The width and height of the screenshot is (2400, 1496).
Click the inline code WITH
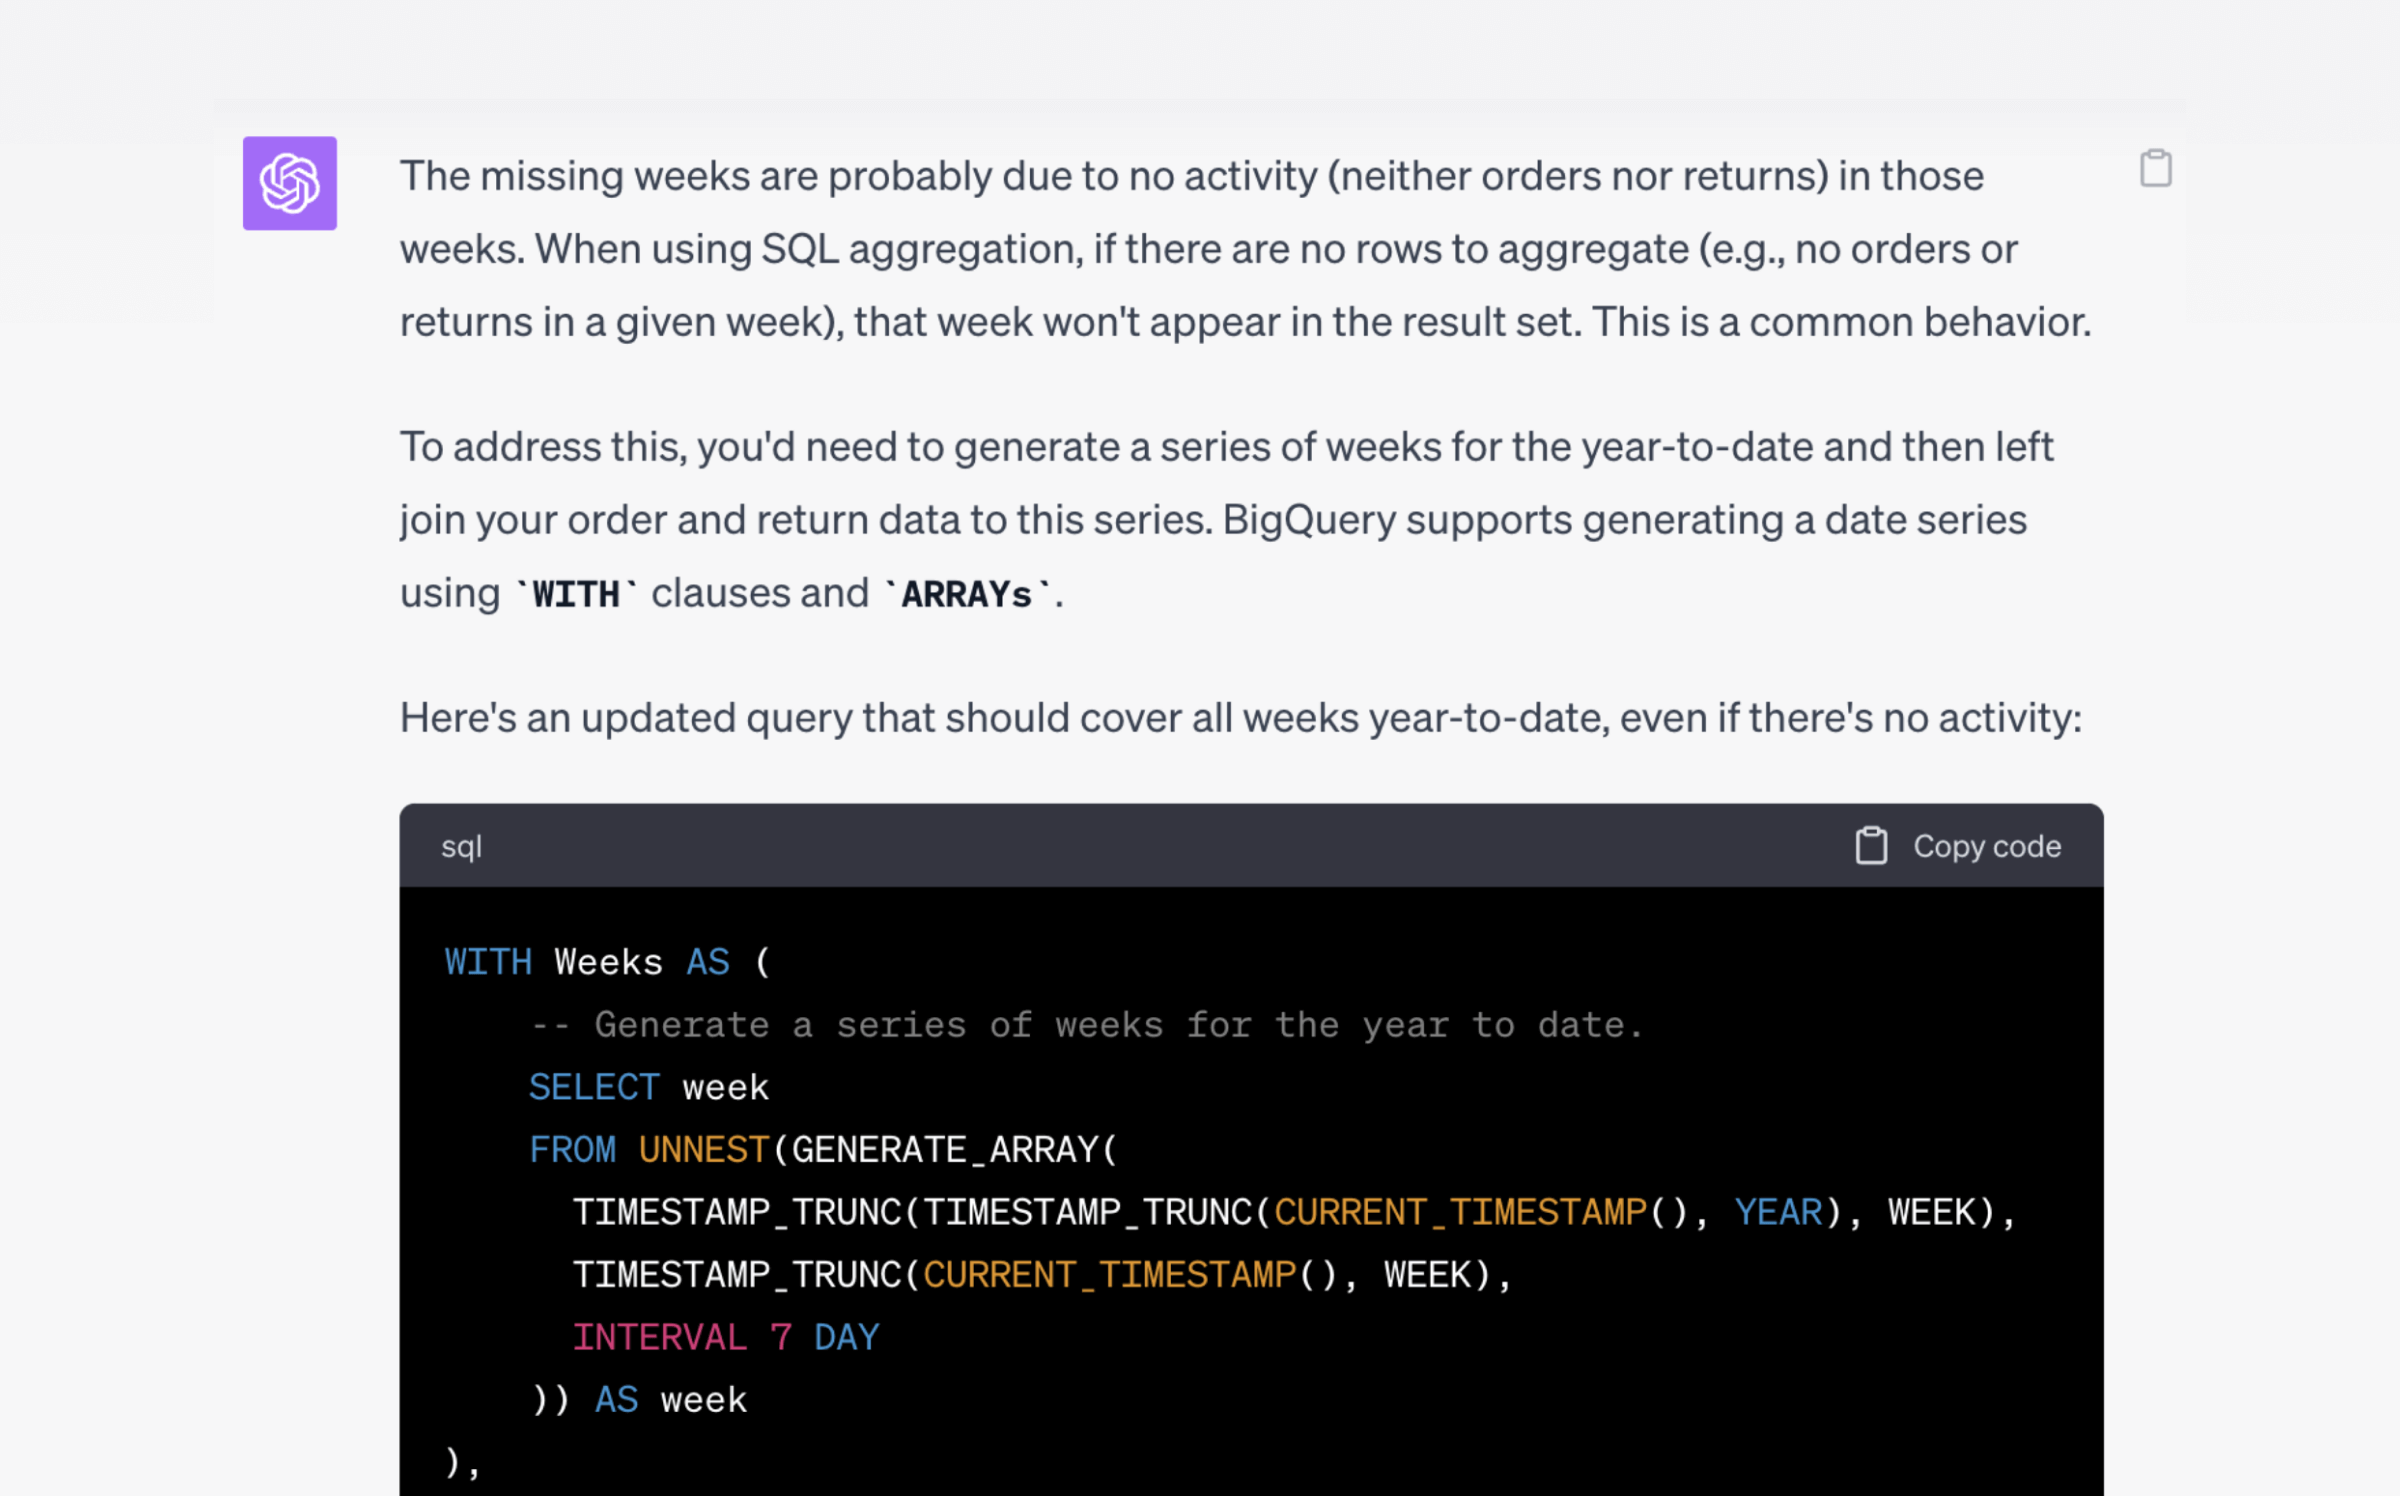pyautogui.click(x=576, y=595)
